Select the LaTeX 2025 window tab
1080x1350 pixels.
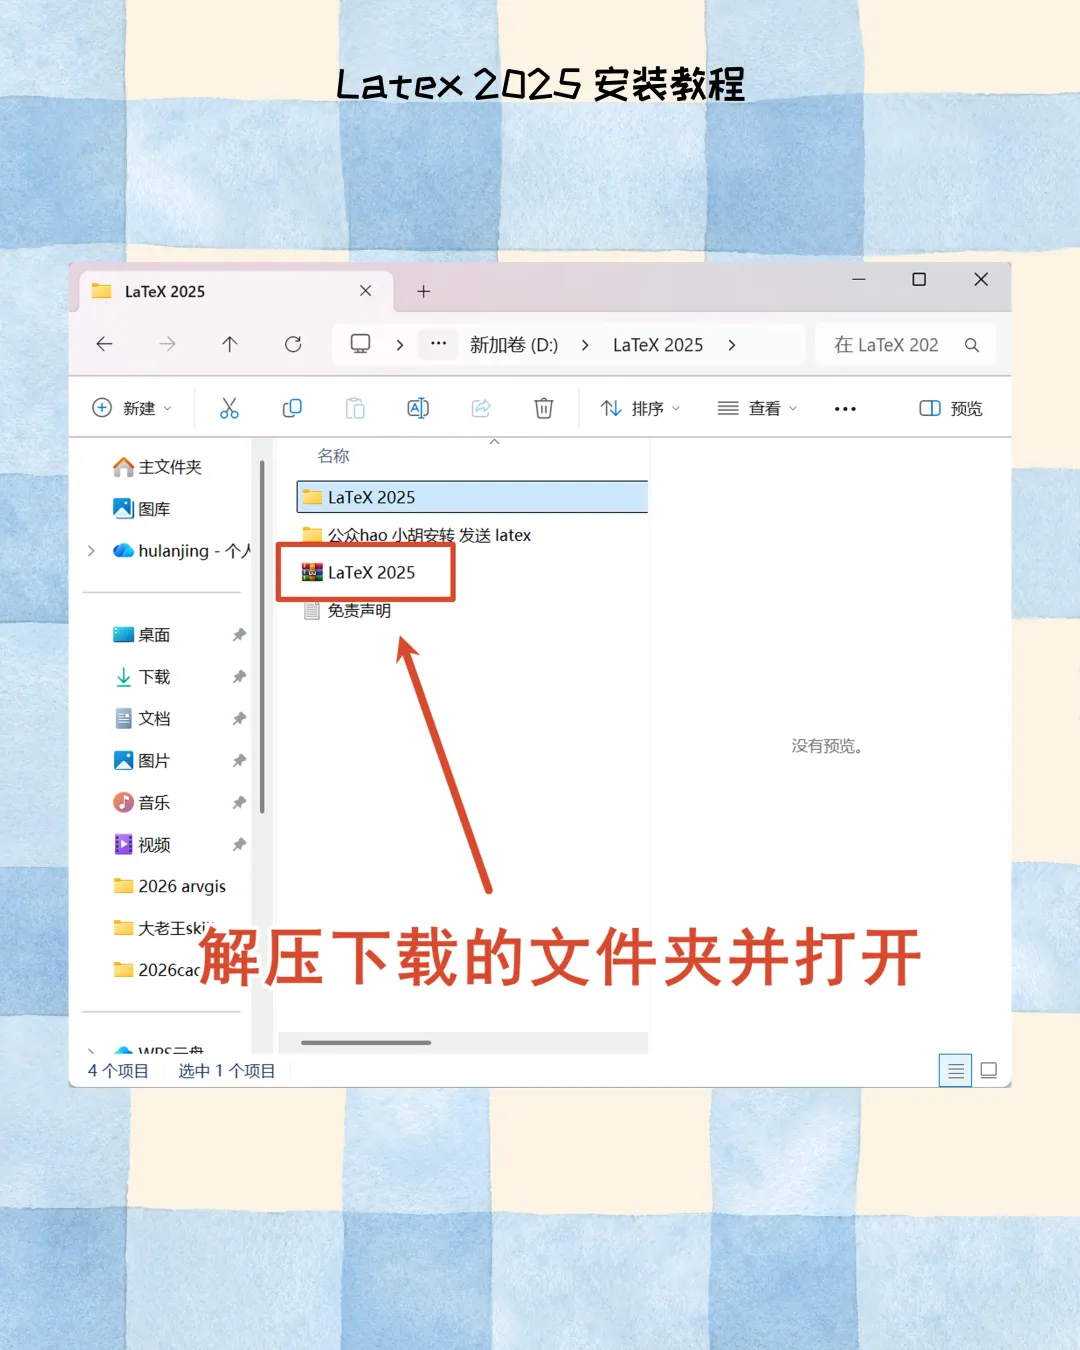coord(235,291)
